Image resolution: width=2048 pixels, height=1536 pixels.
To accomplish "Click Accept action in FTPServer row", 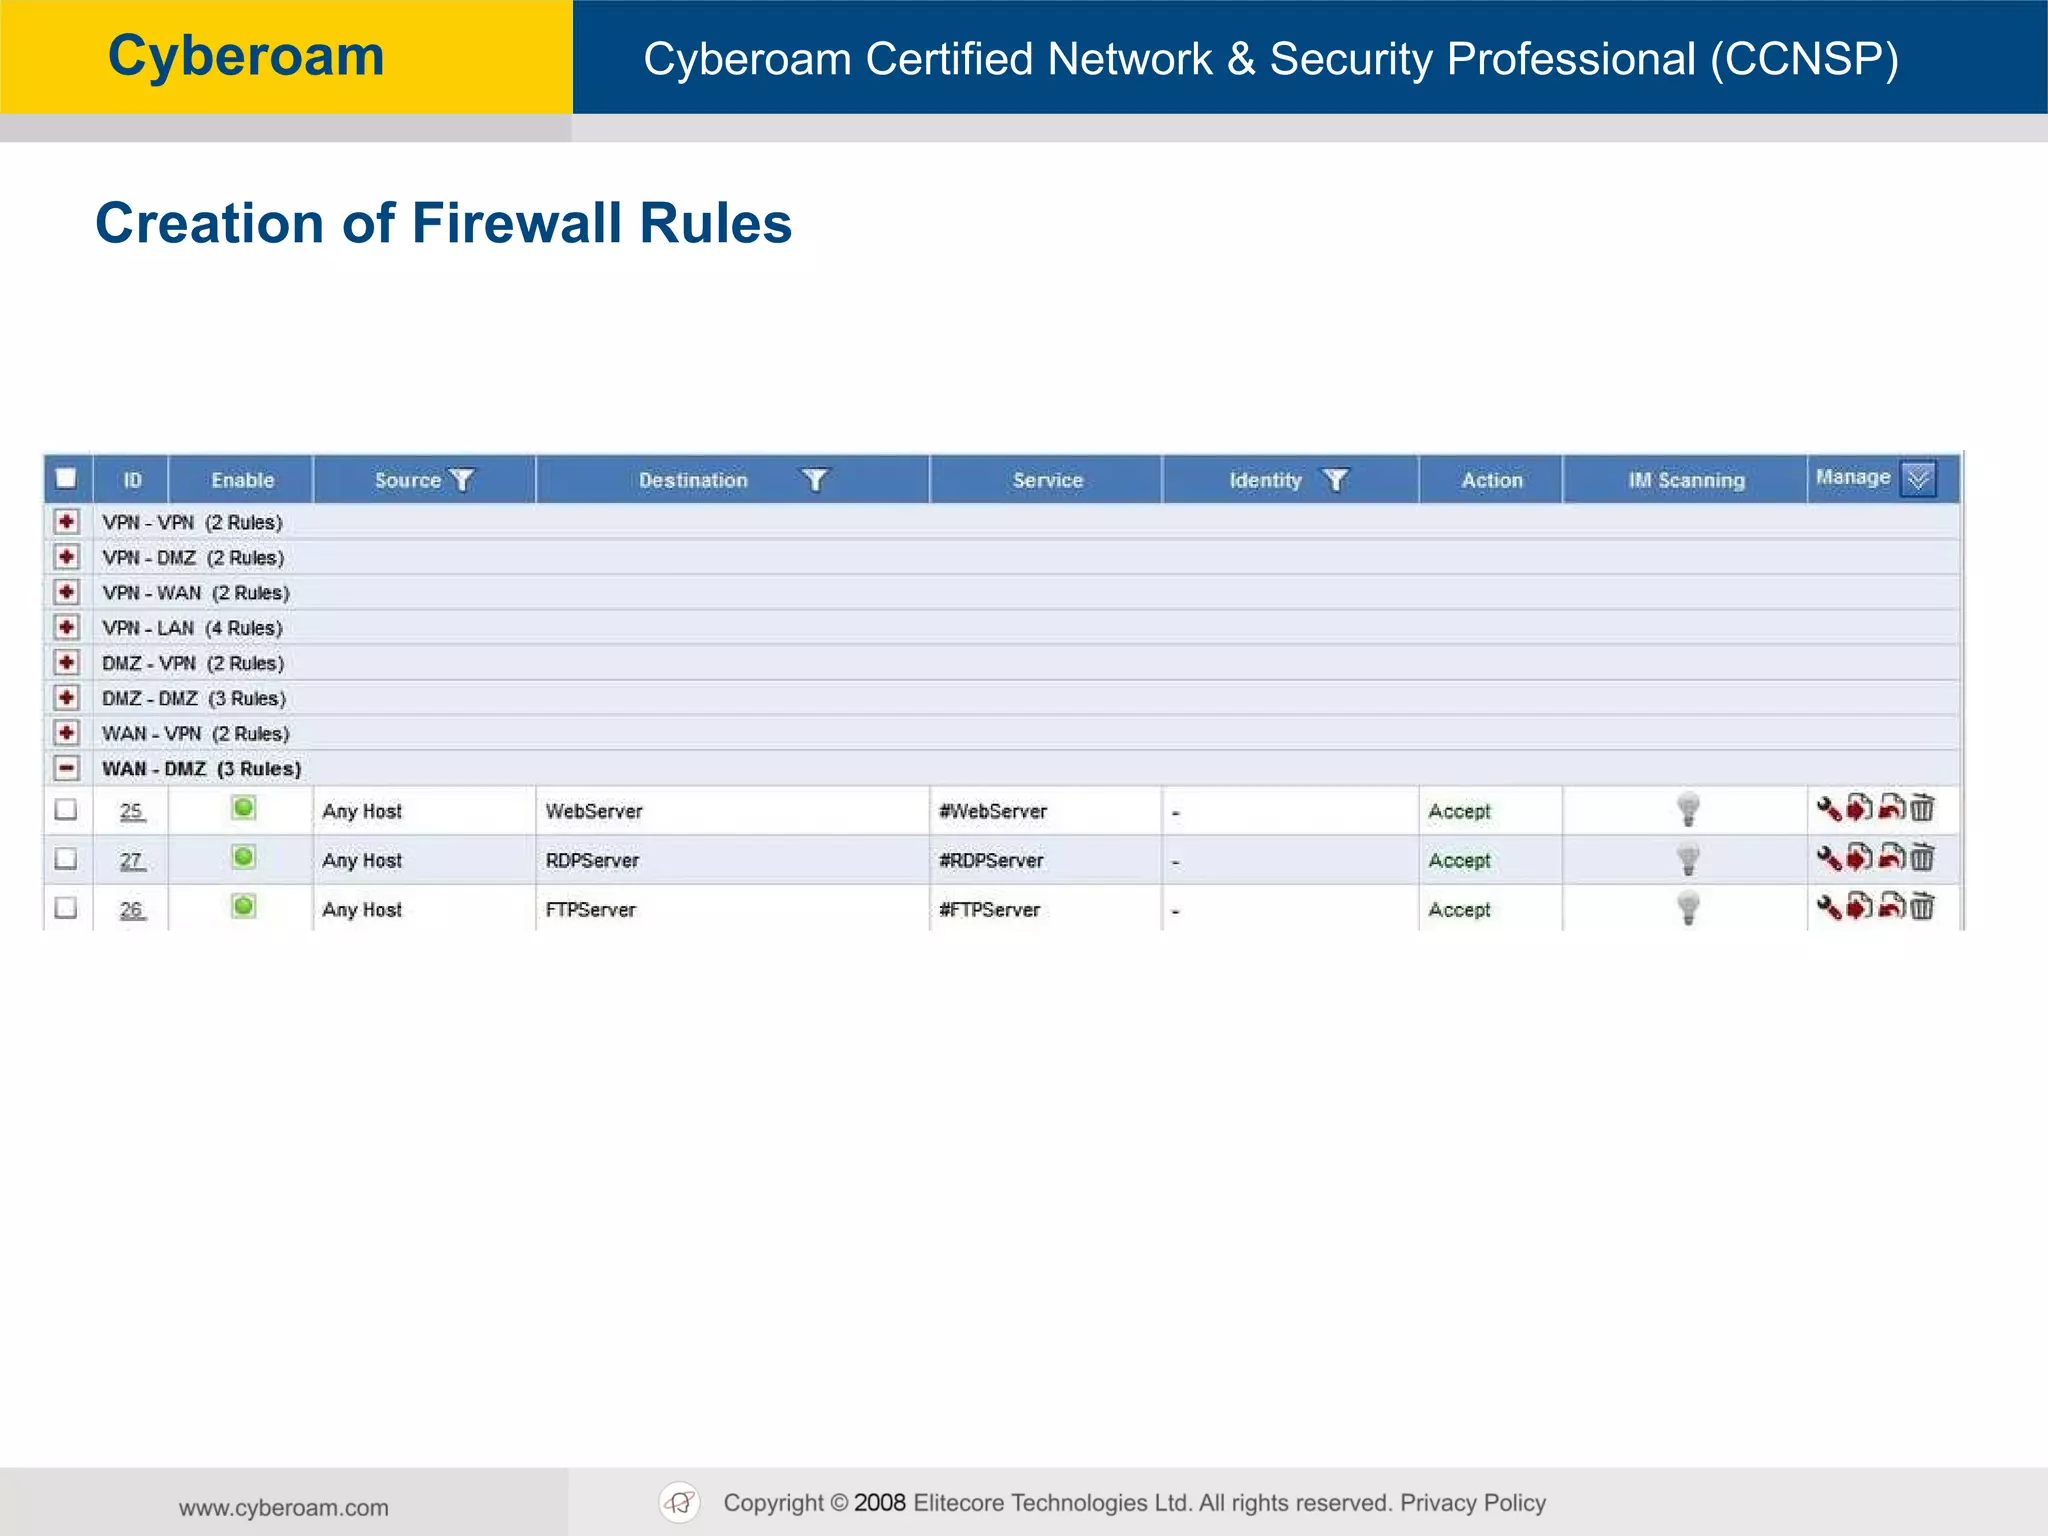I will coord(1459,909).
